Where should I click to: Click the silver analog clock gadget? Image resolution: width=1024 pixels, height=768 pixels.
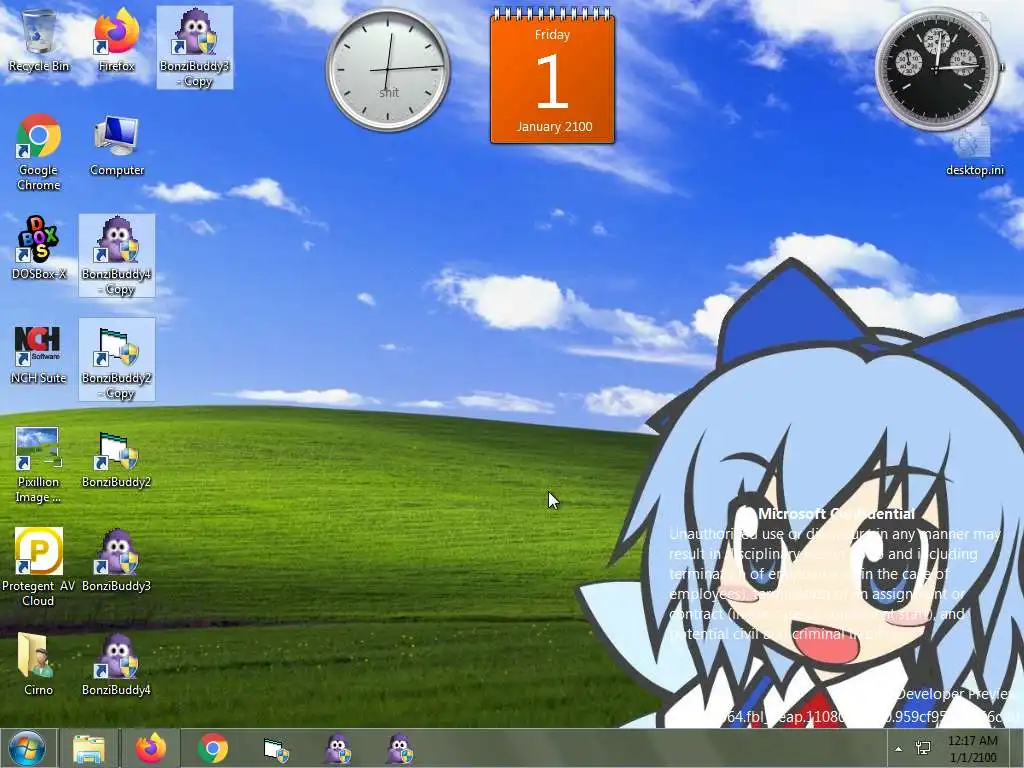tap(389, 69)
